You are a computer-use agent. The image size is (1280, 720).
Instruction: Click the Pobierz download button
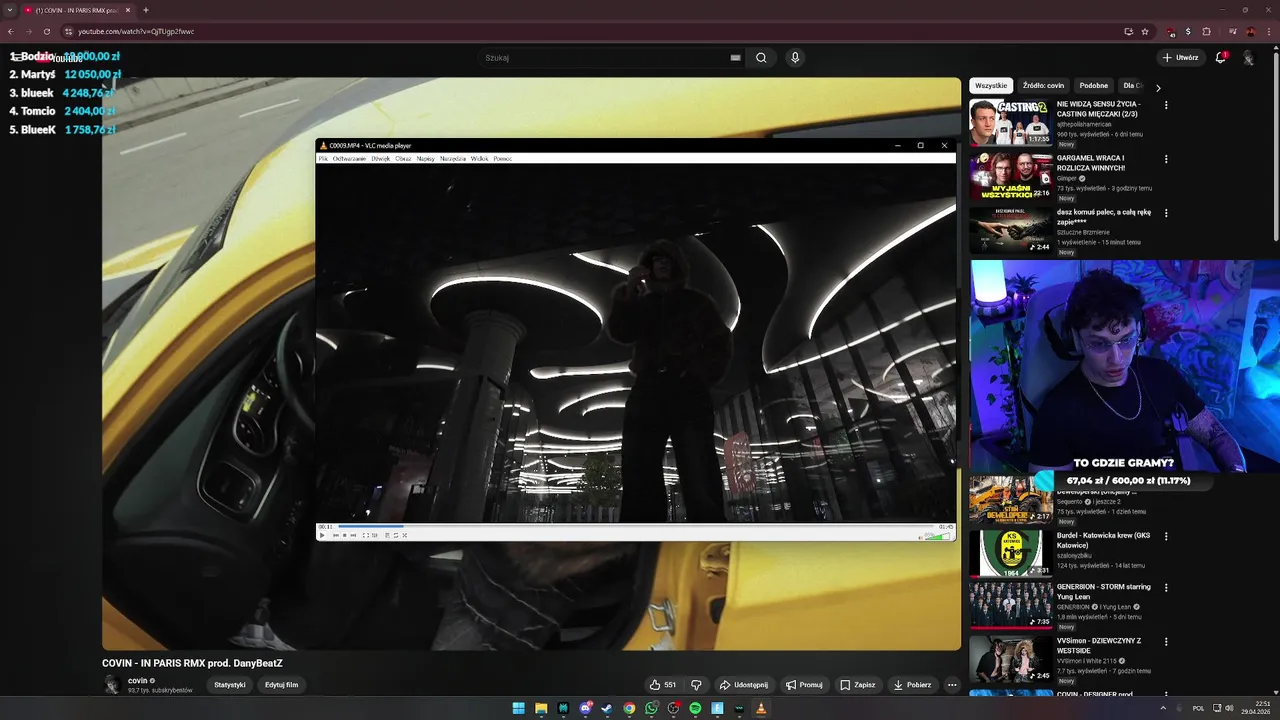(x=912, y=685)
